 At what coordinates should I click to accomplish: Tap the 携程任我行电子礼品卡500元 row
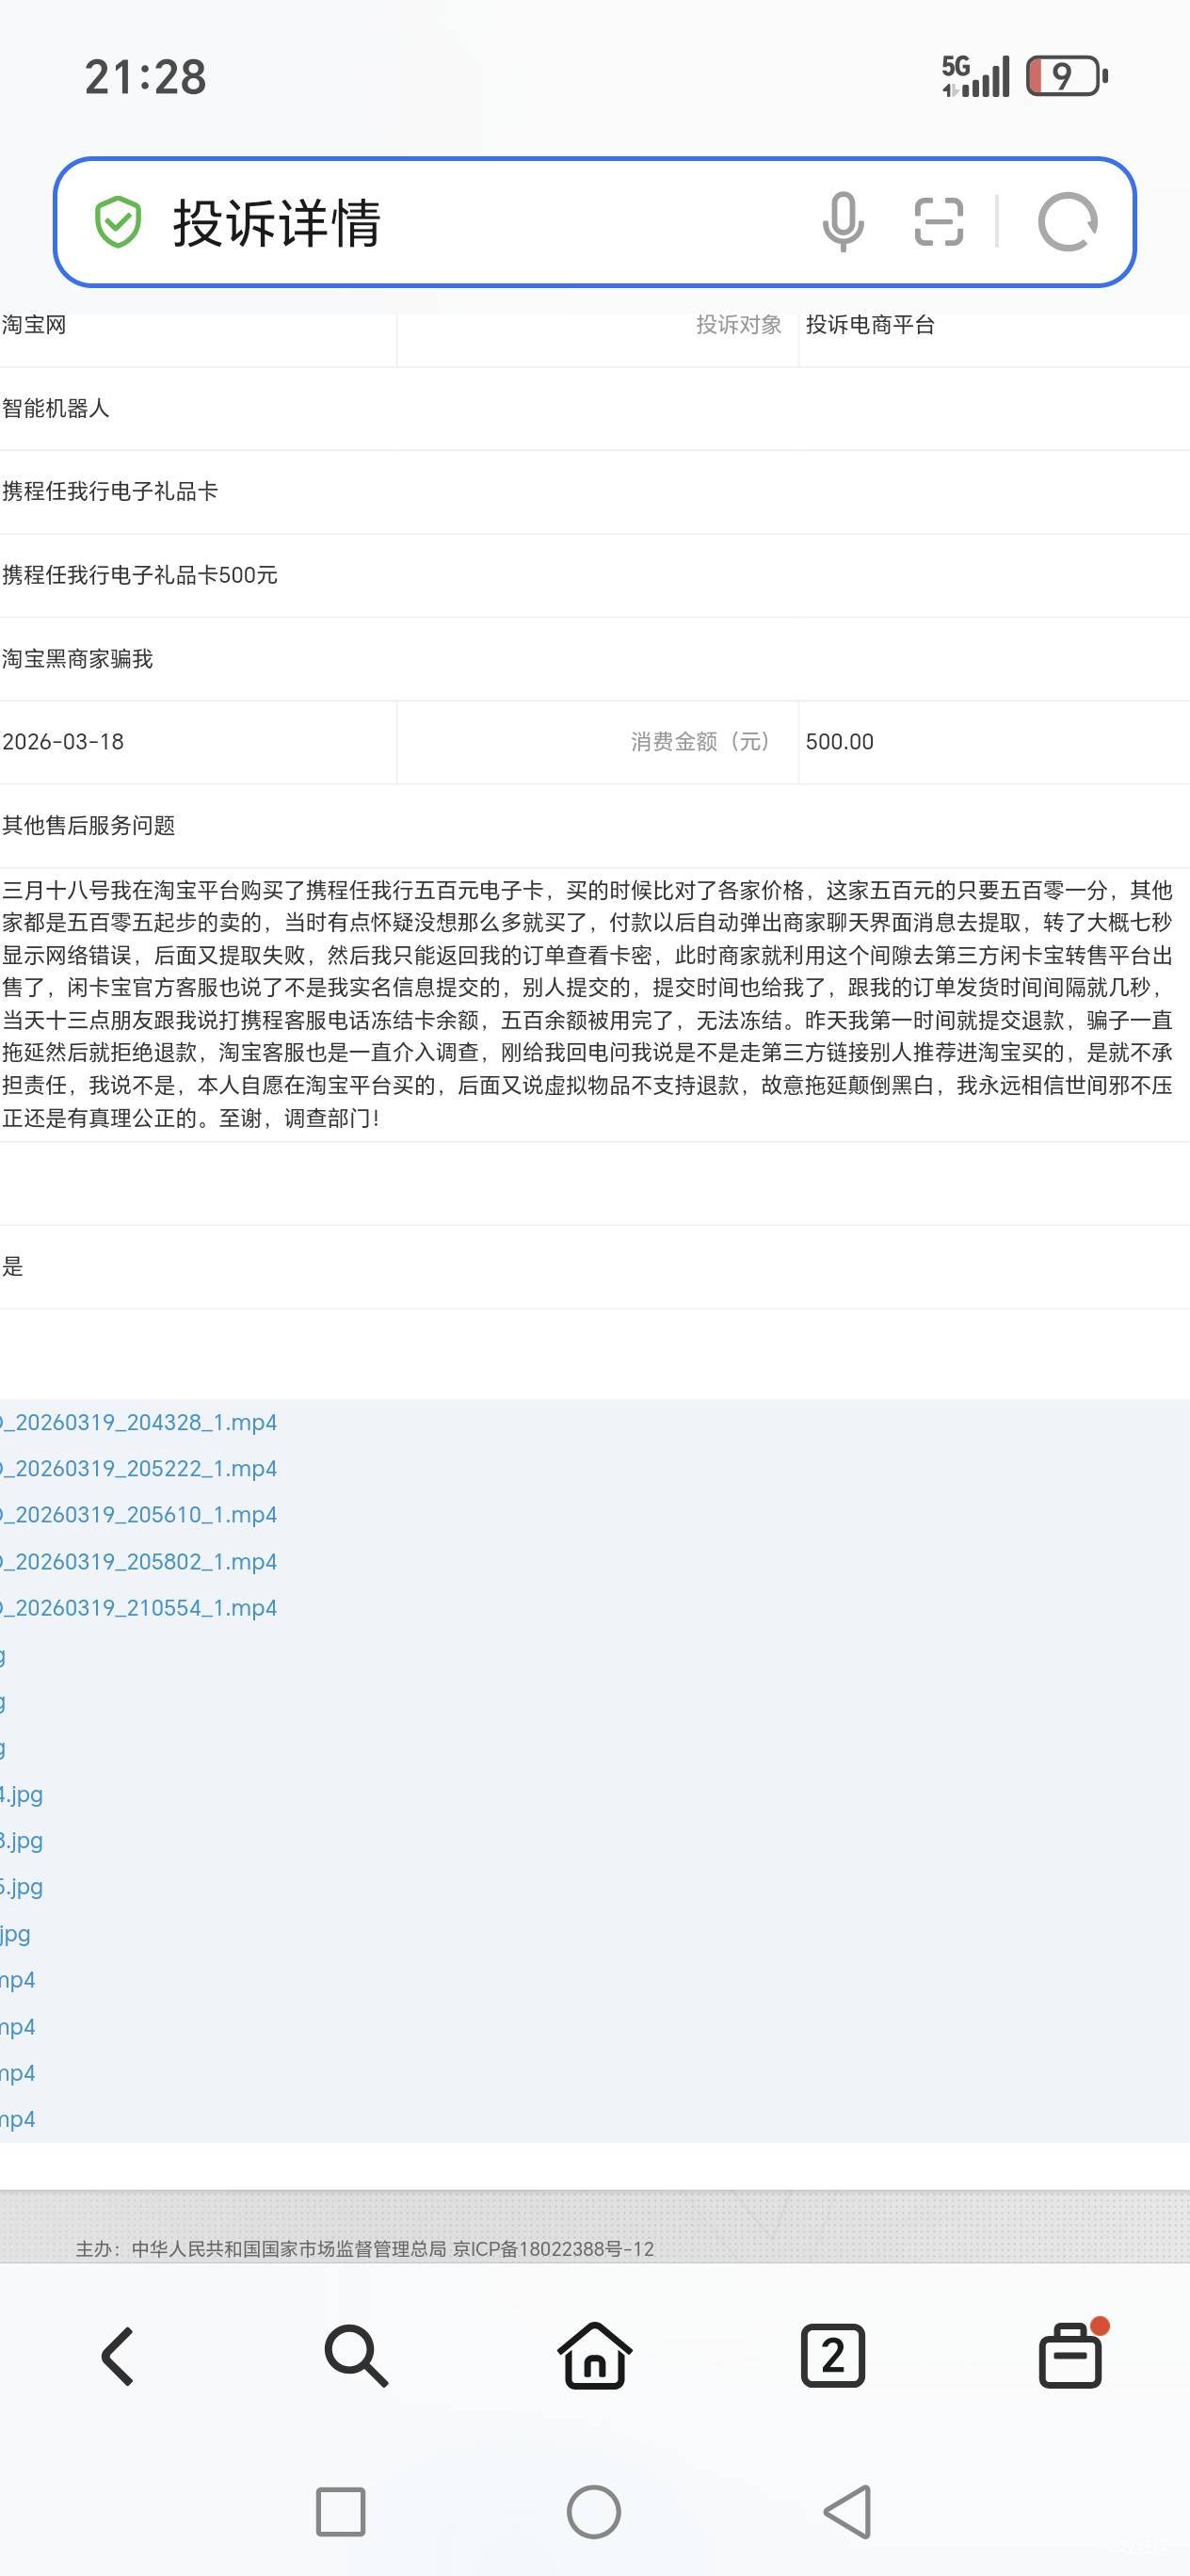pos(595,575)
